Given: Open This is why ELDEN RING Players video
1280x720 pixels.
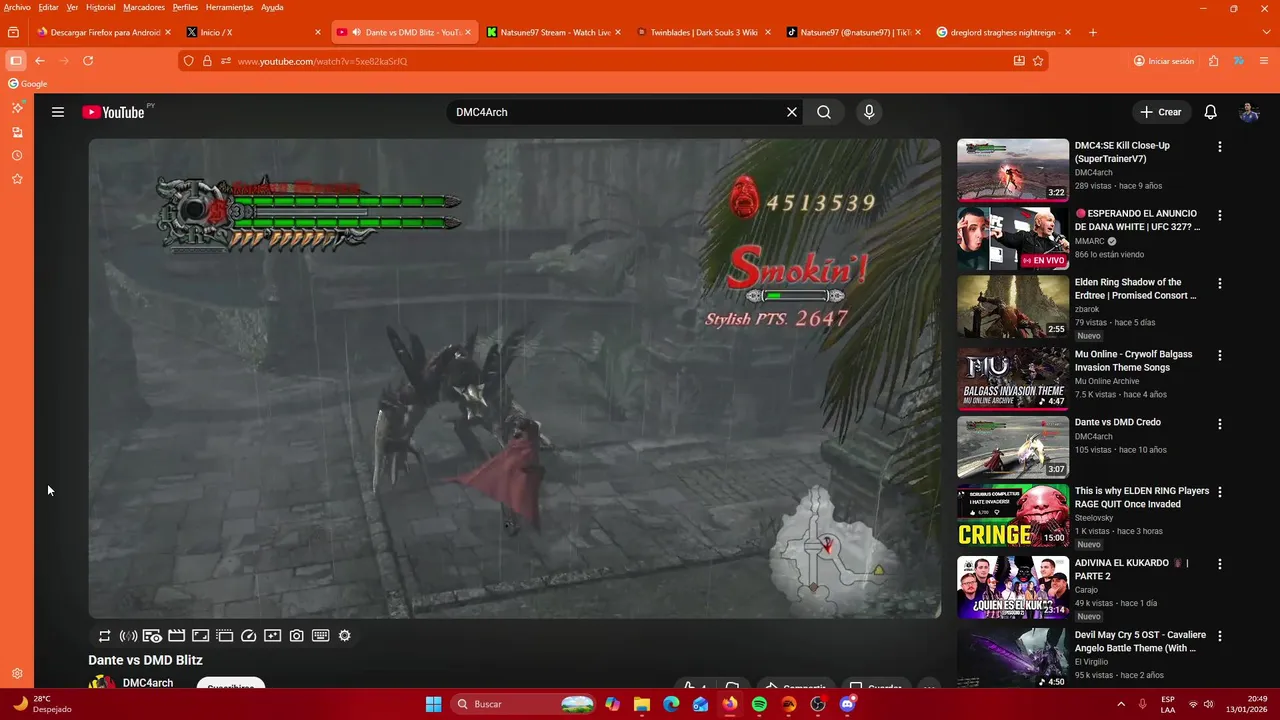Looking at the screenshot, I should (1013, 516).
